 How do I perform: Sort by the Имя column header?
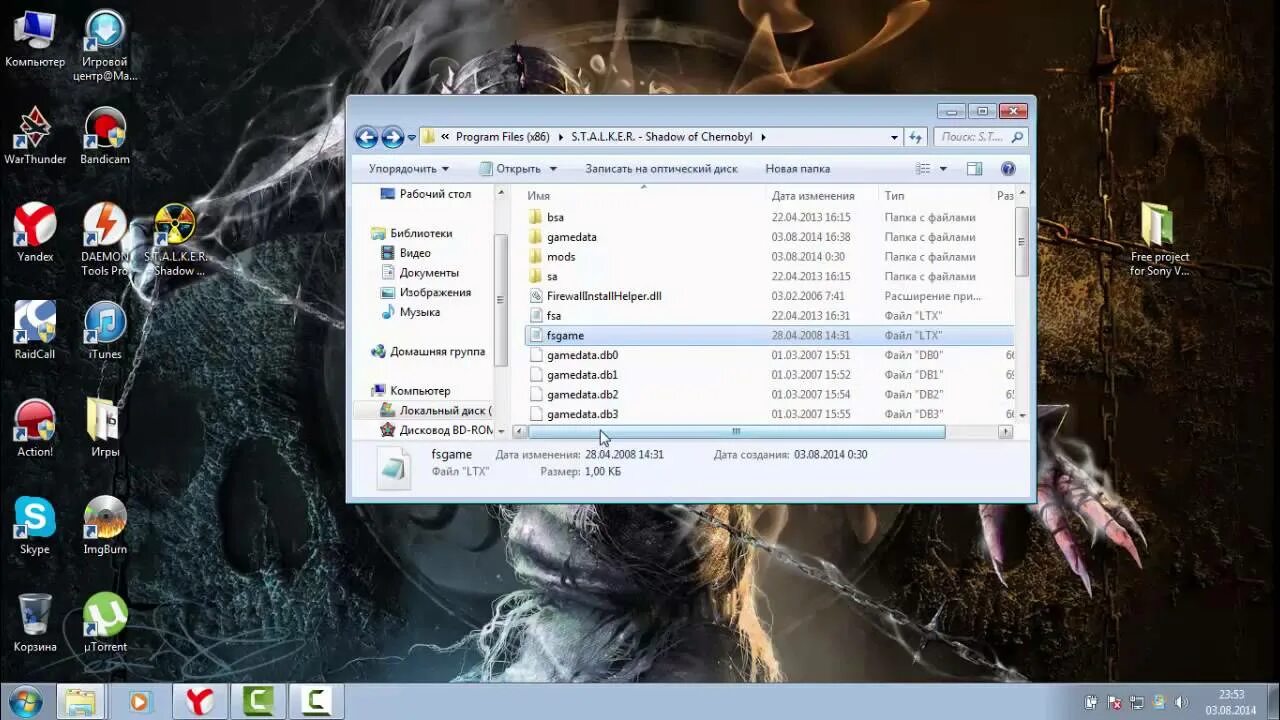pos(644,196)
